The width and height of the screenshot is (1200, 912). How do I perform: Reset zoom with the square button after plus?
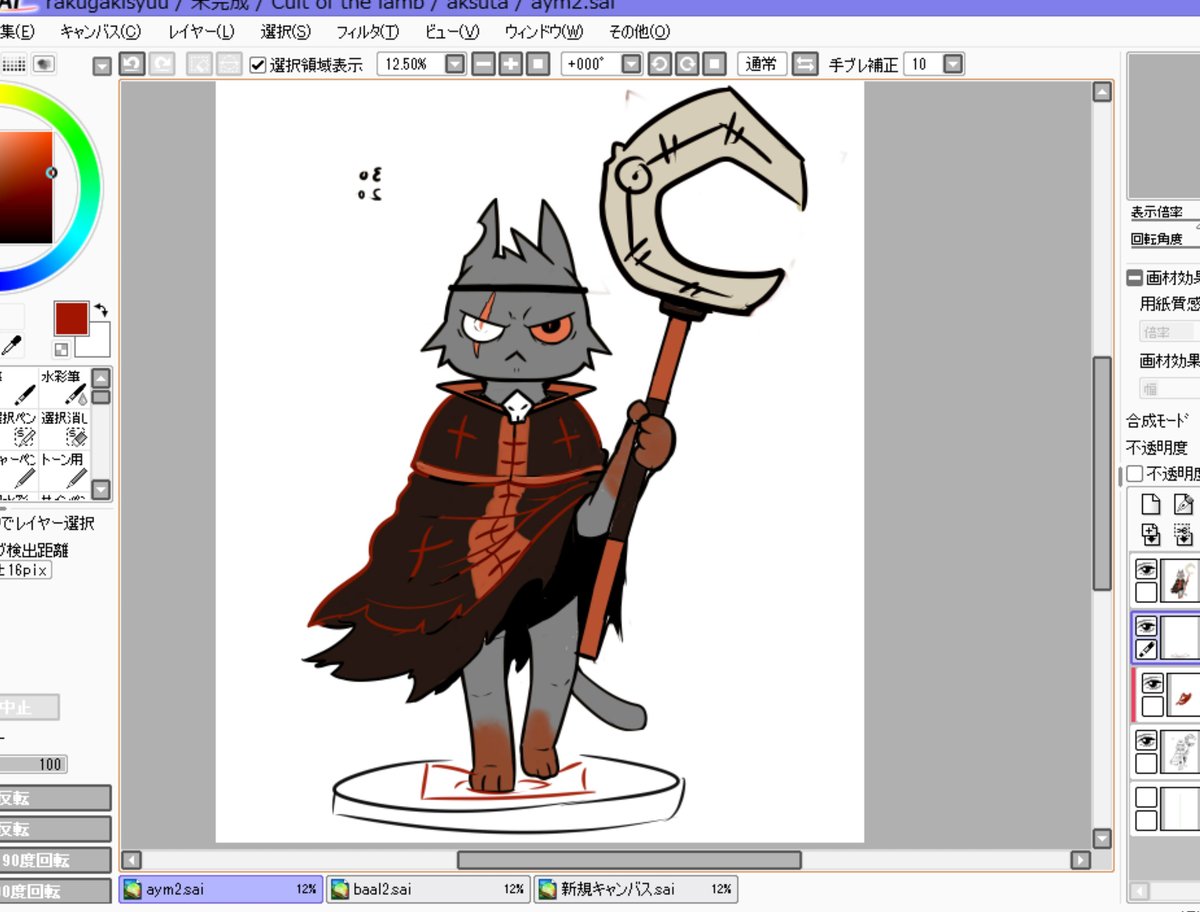tap(538, 64)
